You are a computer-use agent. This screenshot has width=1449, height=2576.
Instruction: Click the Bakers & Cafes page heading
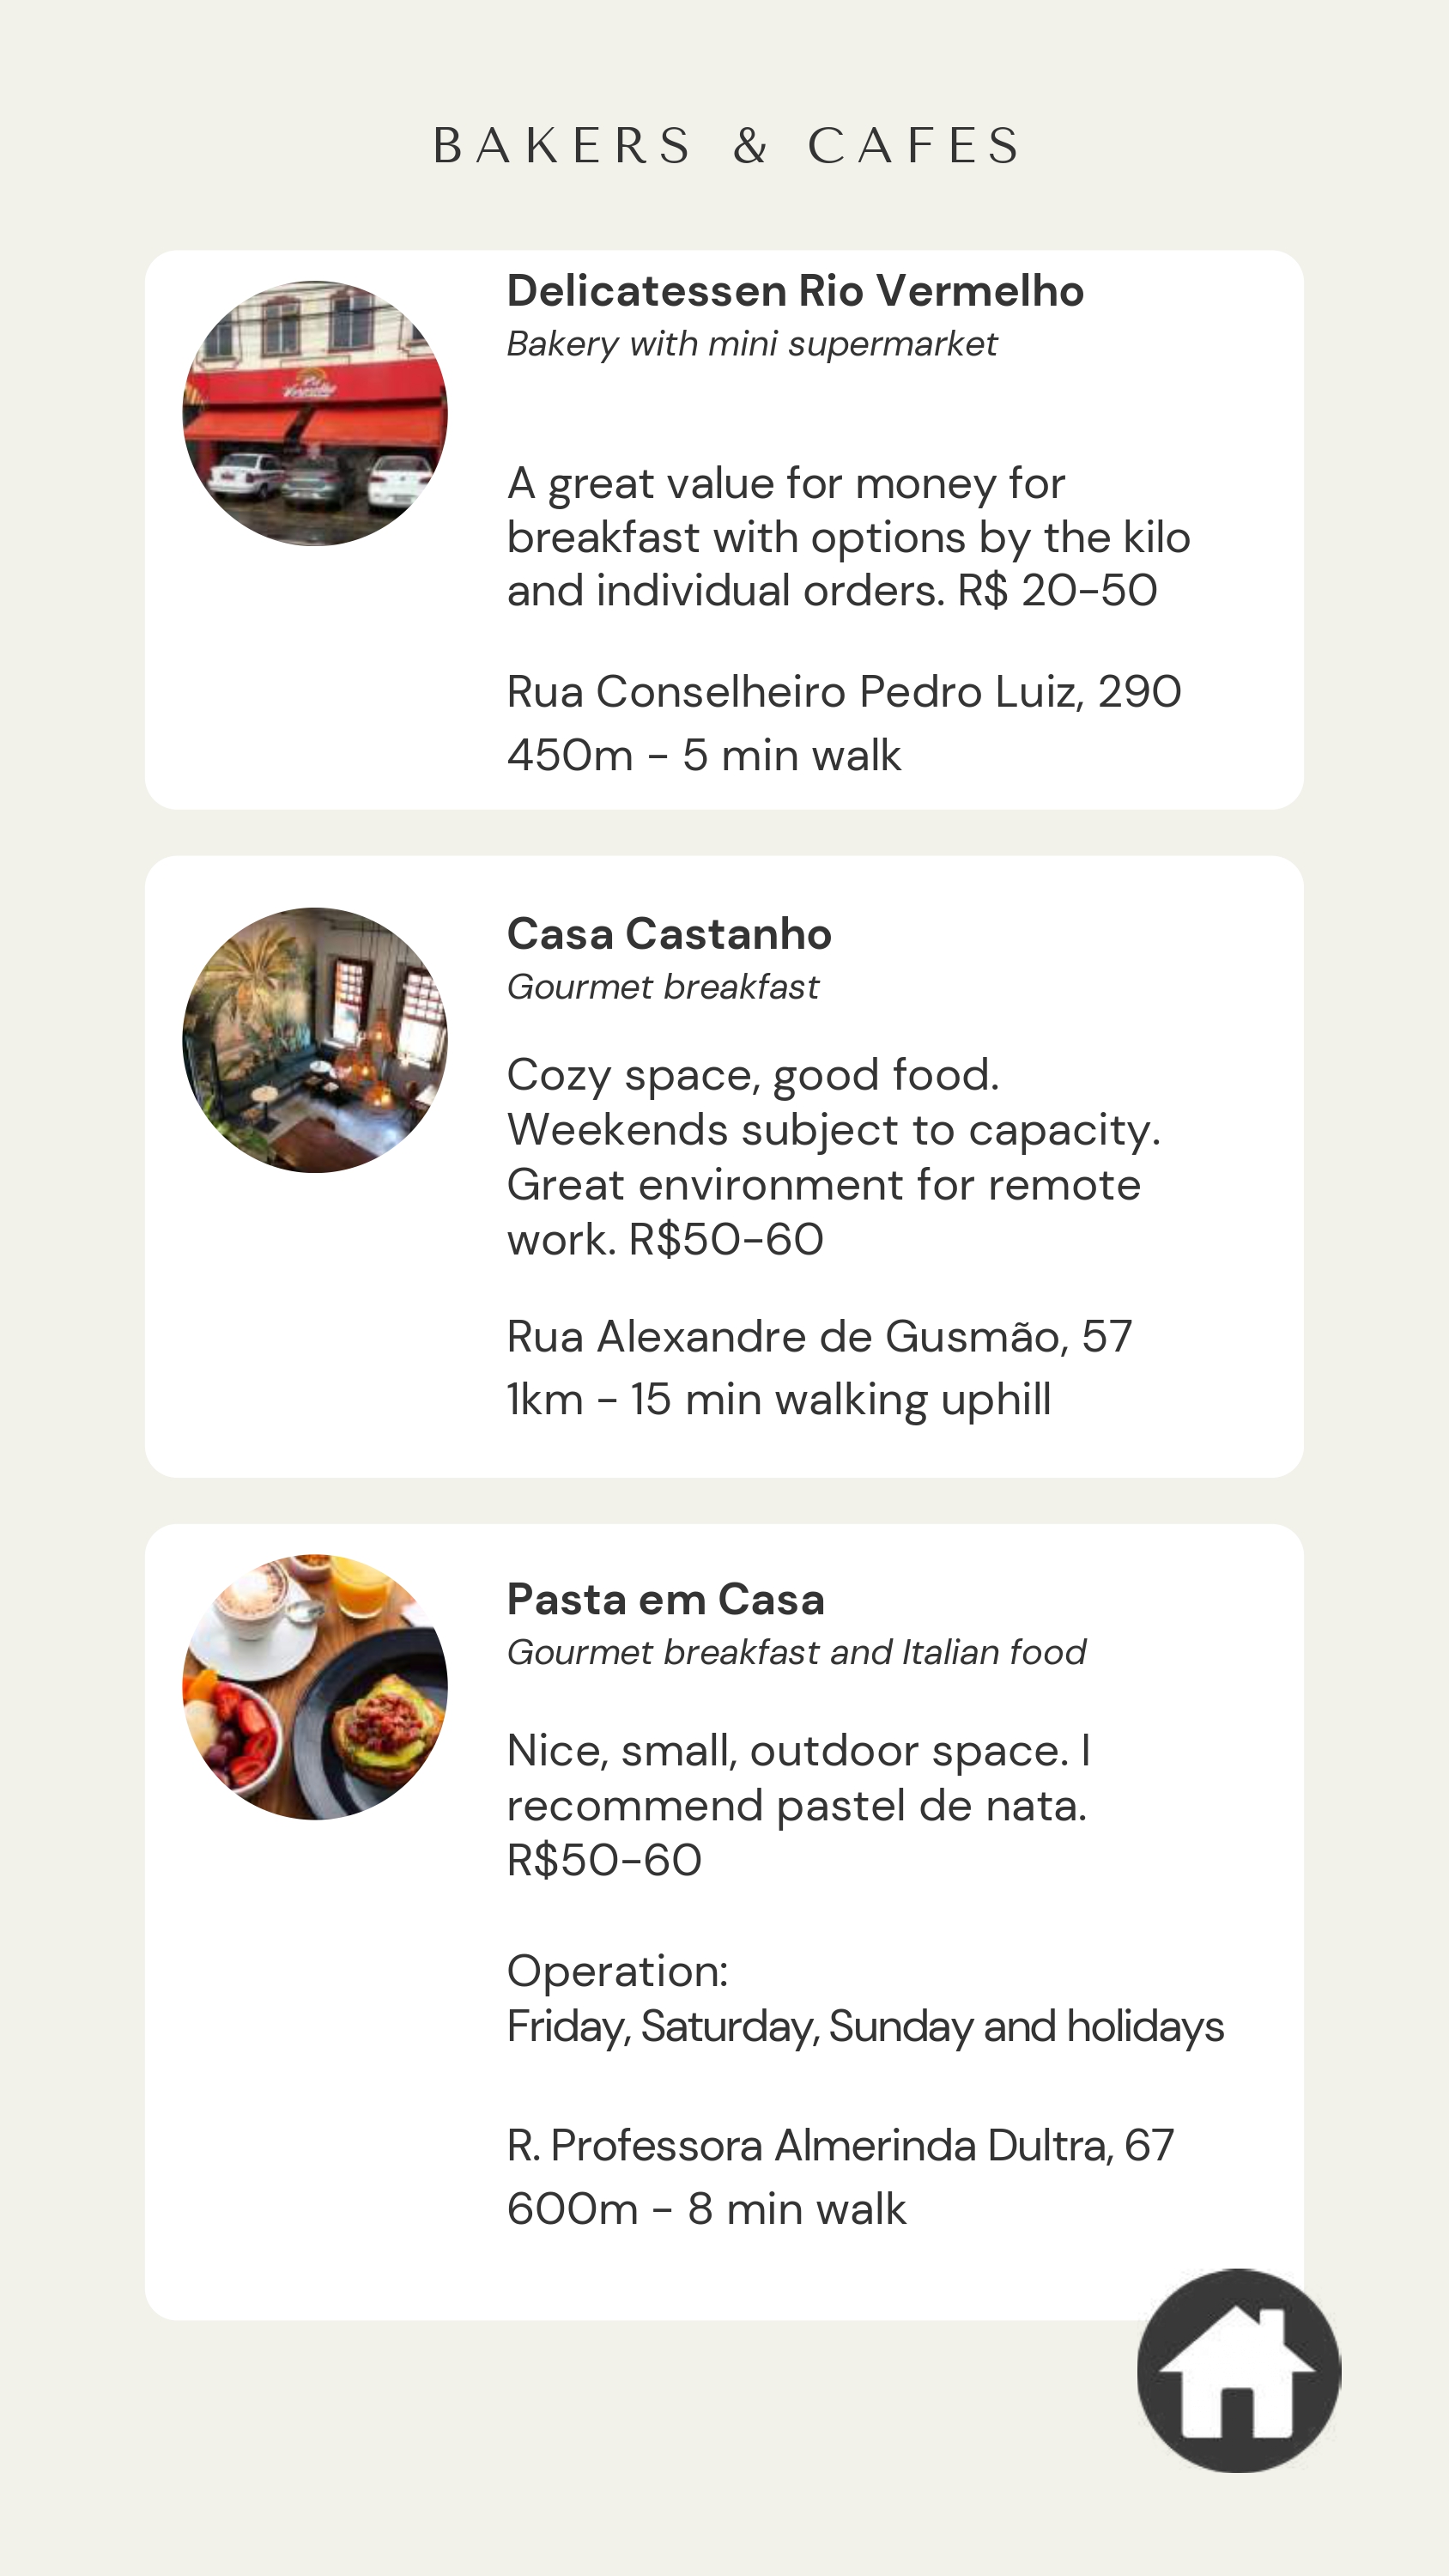tap(726, 146)
